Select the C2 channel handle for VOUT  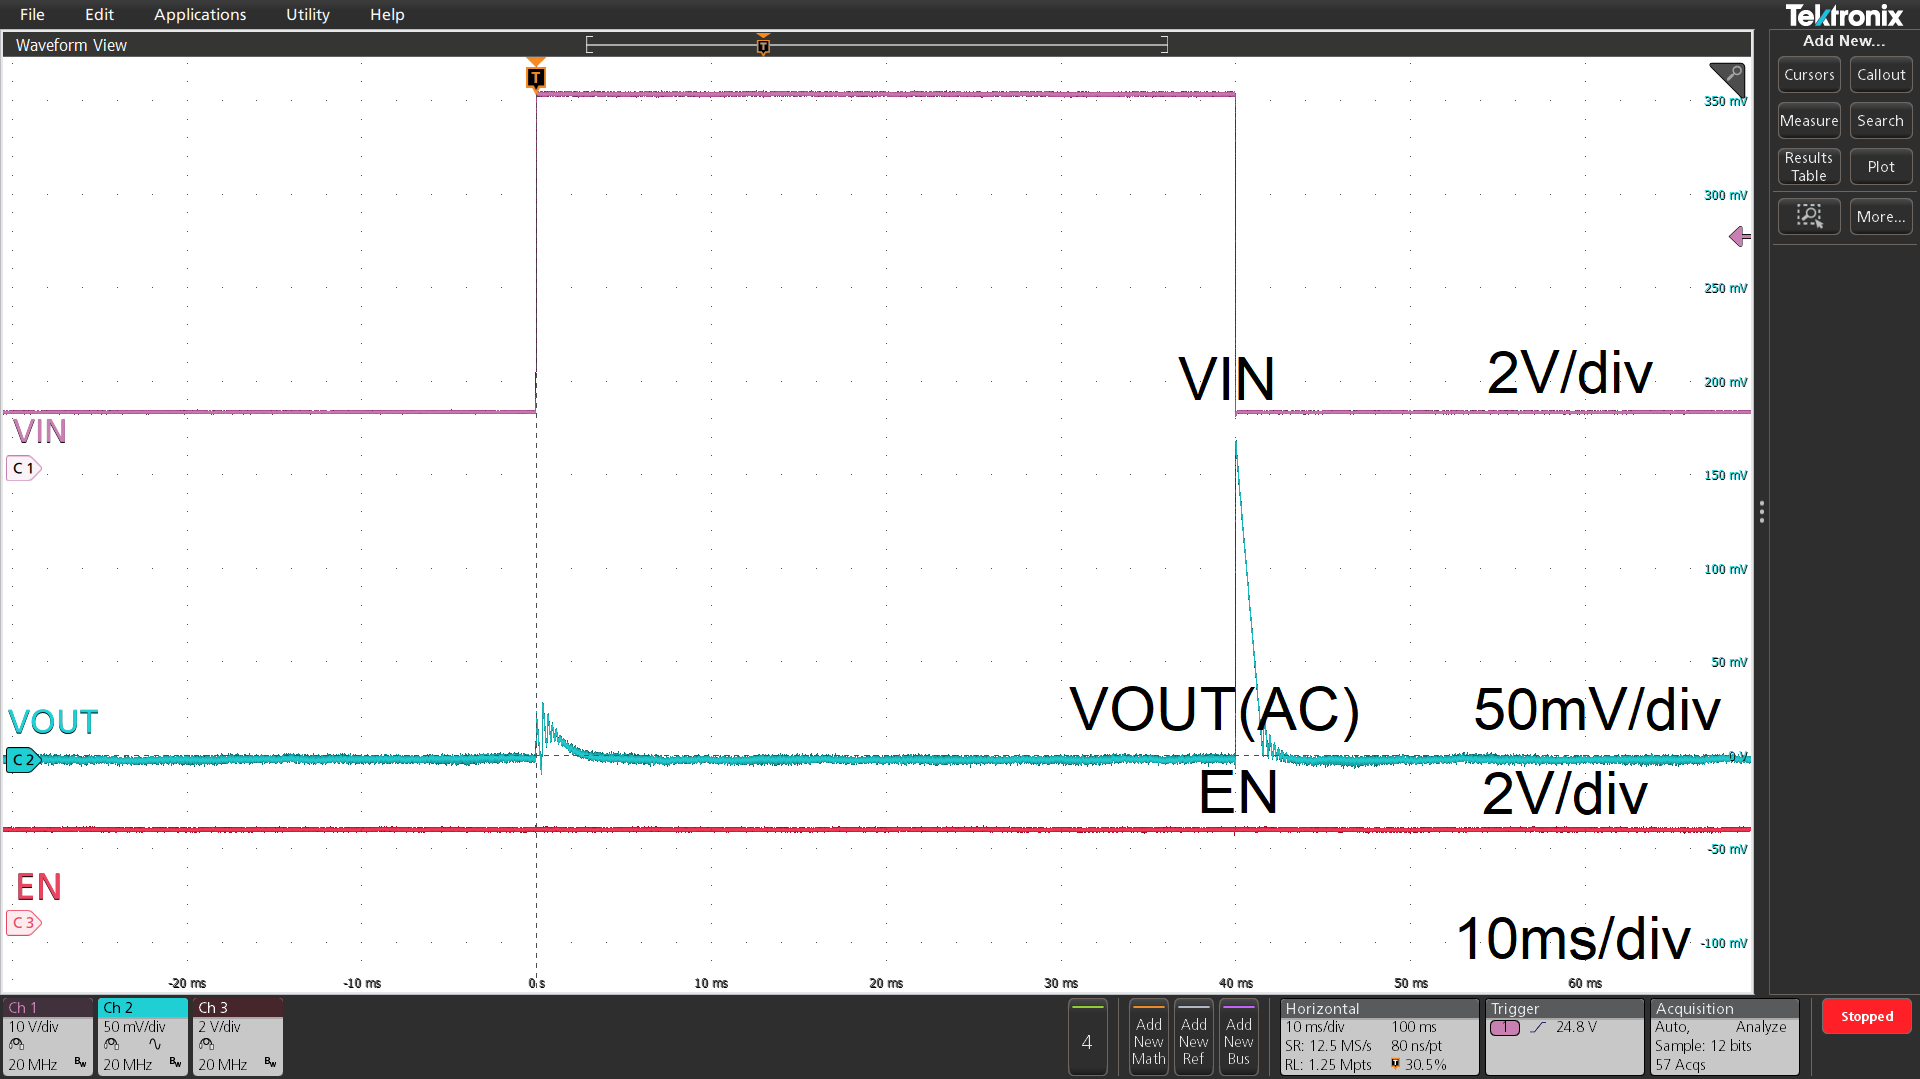point(22,760)
